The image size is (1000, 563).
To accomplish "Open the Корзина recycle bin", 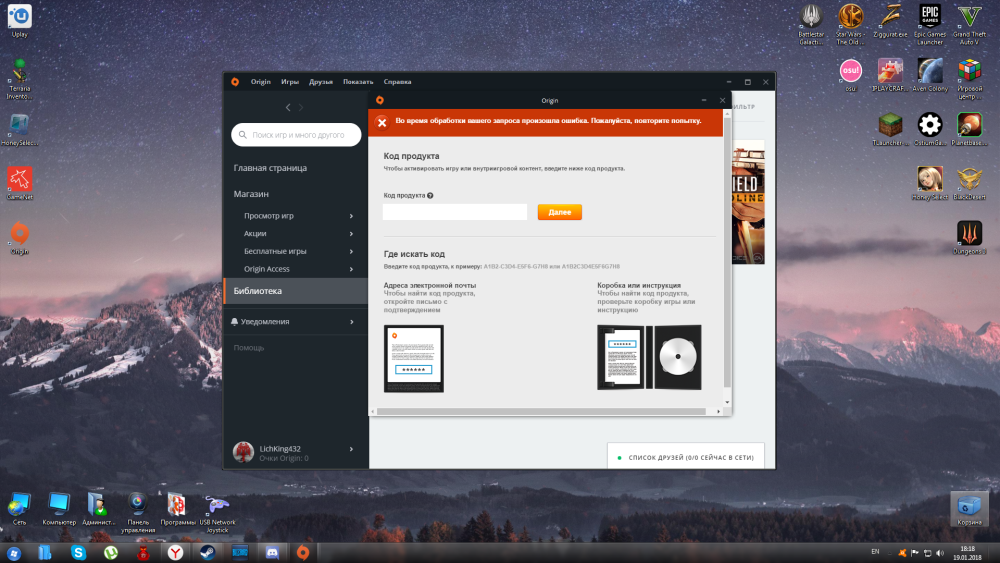I will click(969, 508).
